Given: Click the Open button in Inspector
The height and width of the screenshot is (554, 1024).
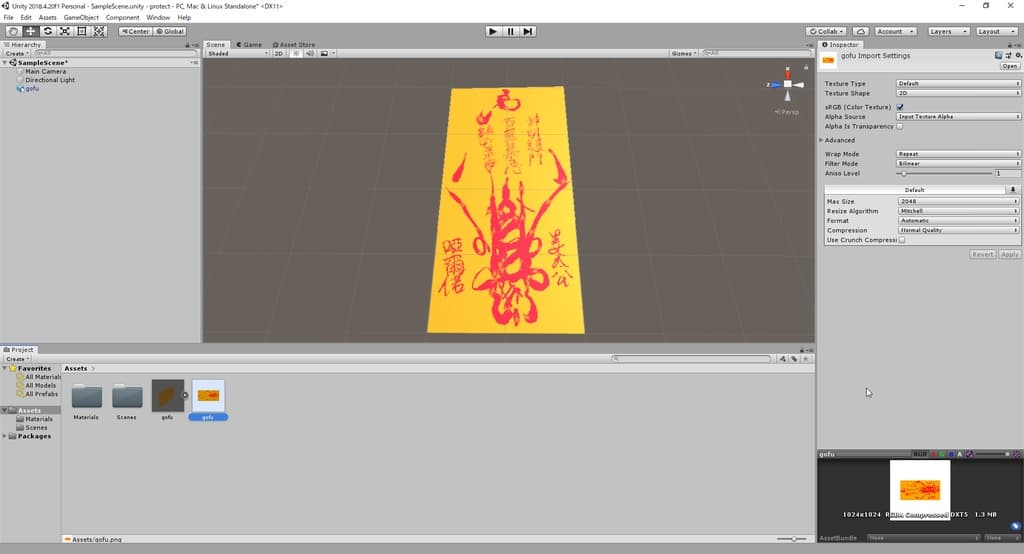Looking at the screenshot, I should coord(1010,66).
